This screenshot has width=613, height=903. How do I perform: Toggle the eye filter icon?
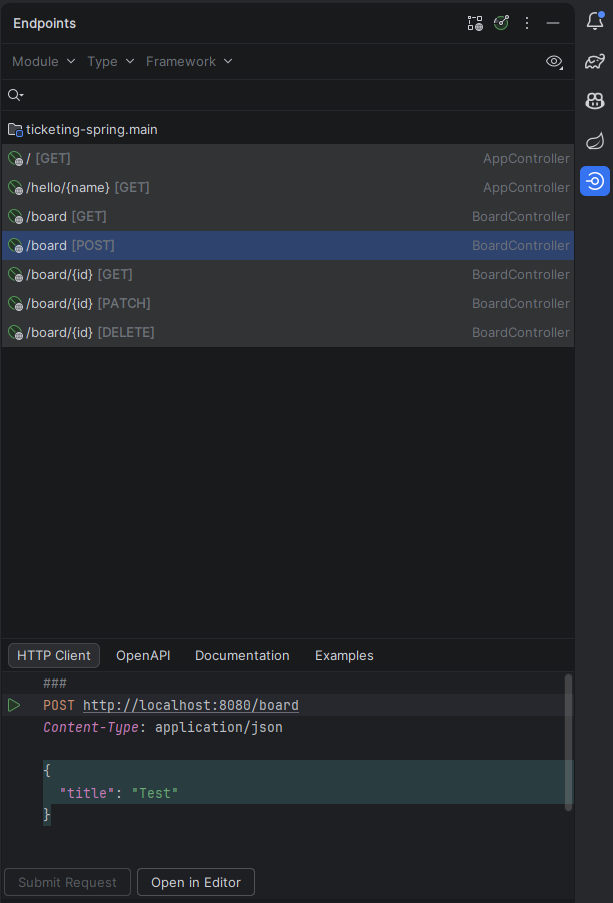(x=554, y=61)
